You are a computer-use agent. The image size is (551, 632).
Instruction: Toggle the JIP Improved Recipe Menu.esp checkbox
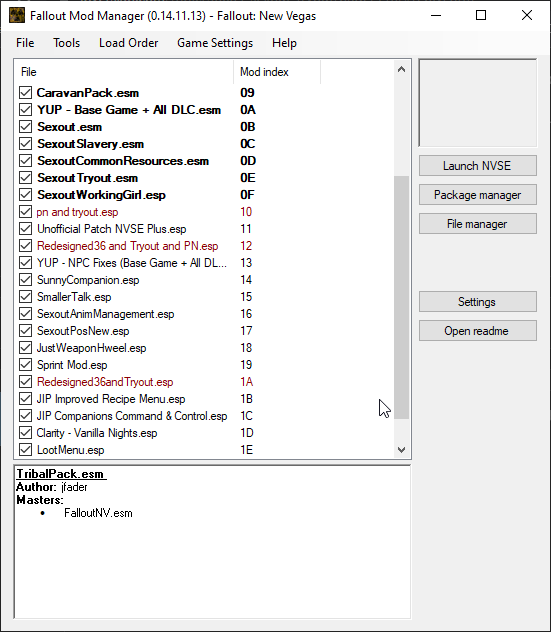click(x=25, y=399)
